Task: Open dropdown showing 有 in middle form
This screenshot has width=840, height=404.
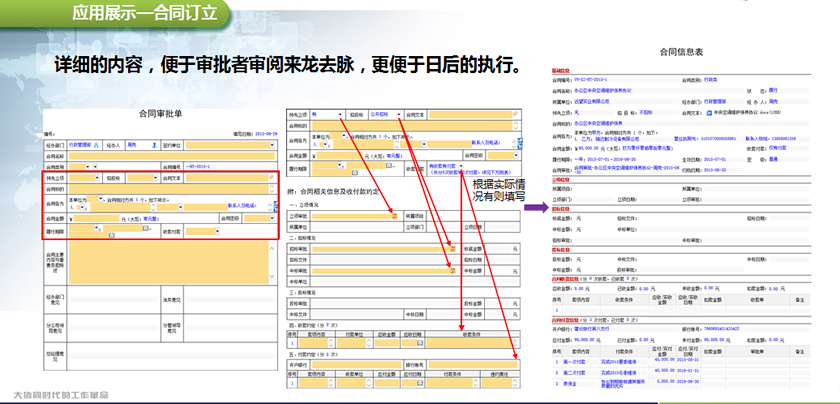Action: point(340,115)
